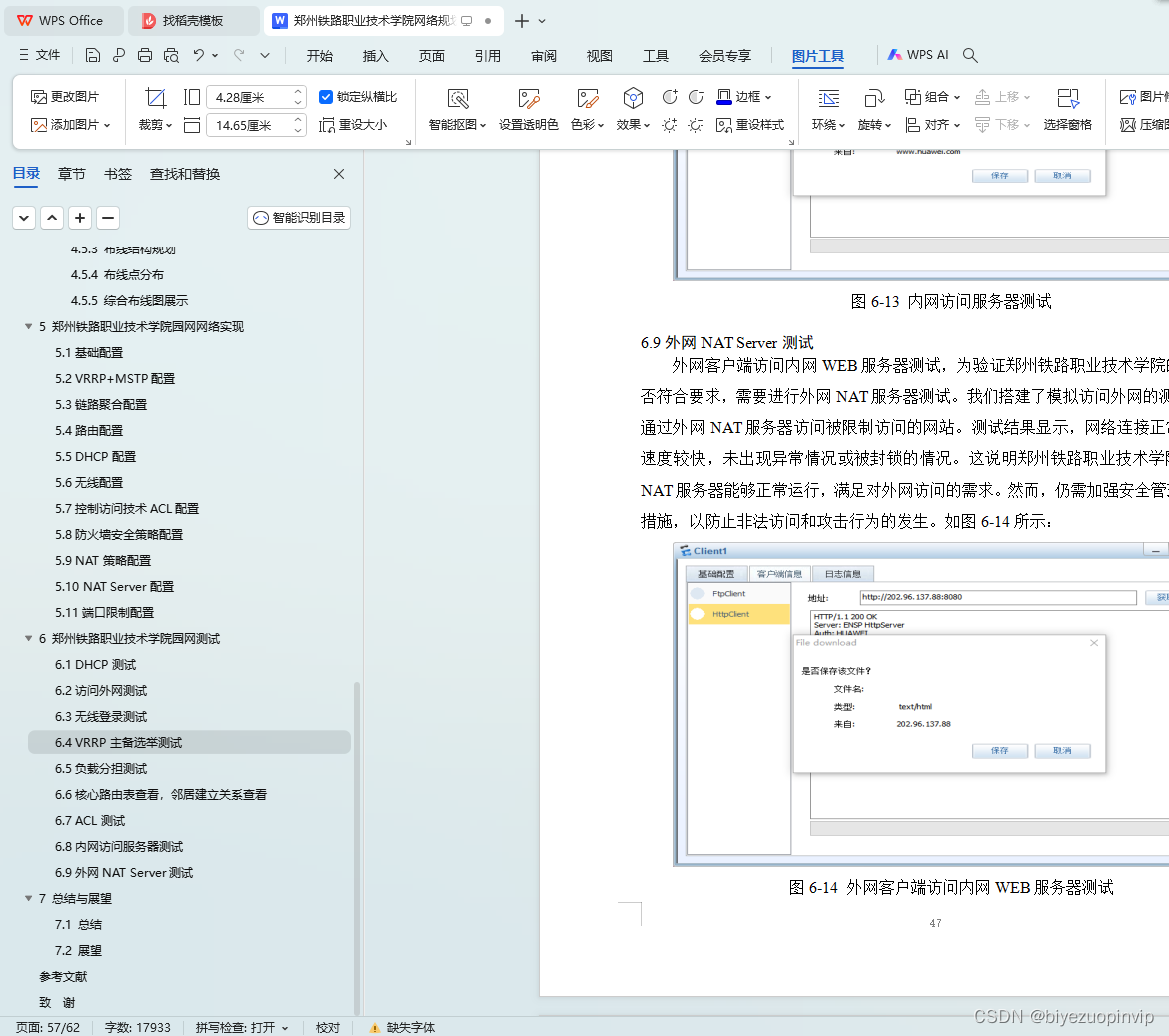Switch to WPS Office home tab
This screenshot has width=1169, height=1036.
tap(63, 21)
